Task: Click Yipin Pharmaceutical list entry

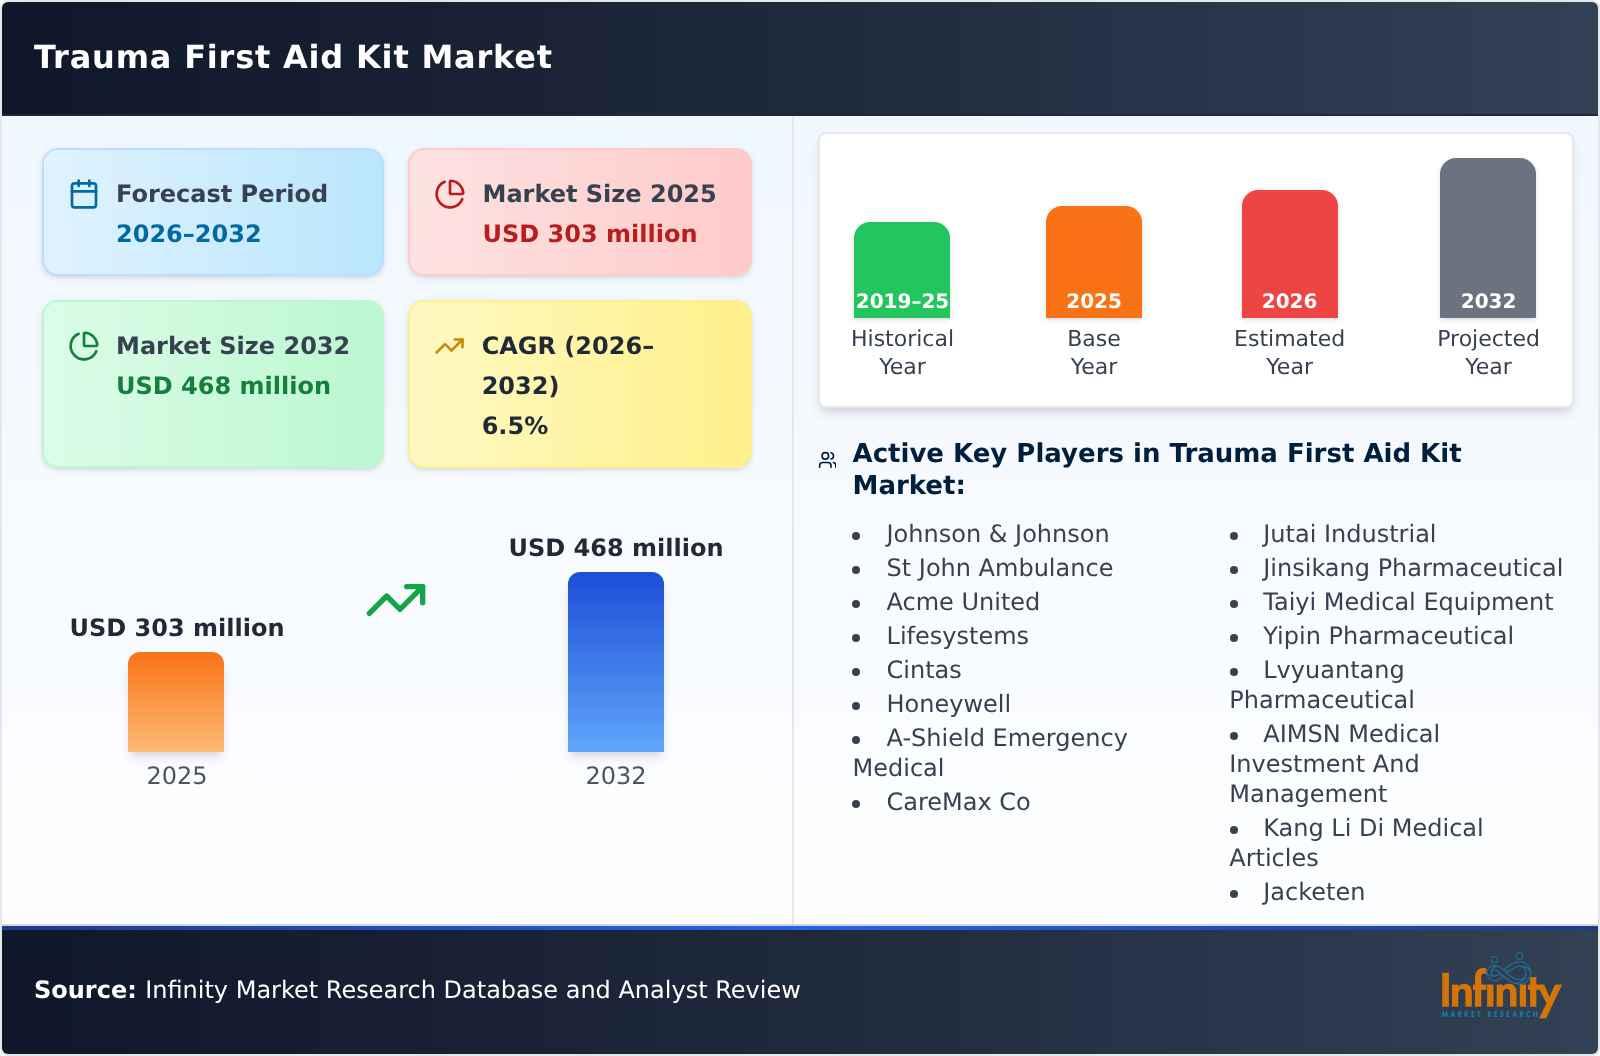Action: click(x=1388, y=636)
